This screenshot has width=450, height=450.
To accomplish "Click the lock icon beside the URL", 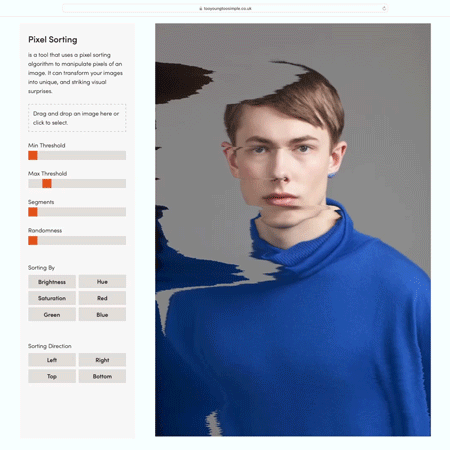I will point(201,9).
